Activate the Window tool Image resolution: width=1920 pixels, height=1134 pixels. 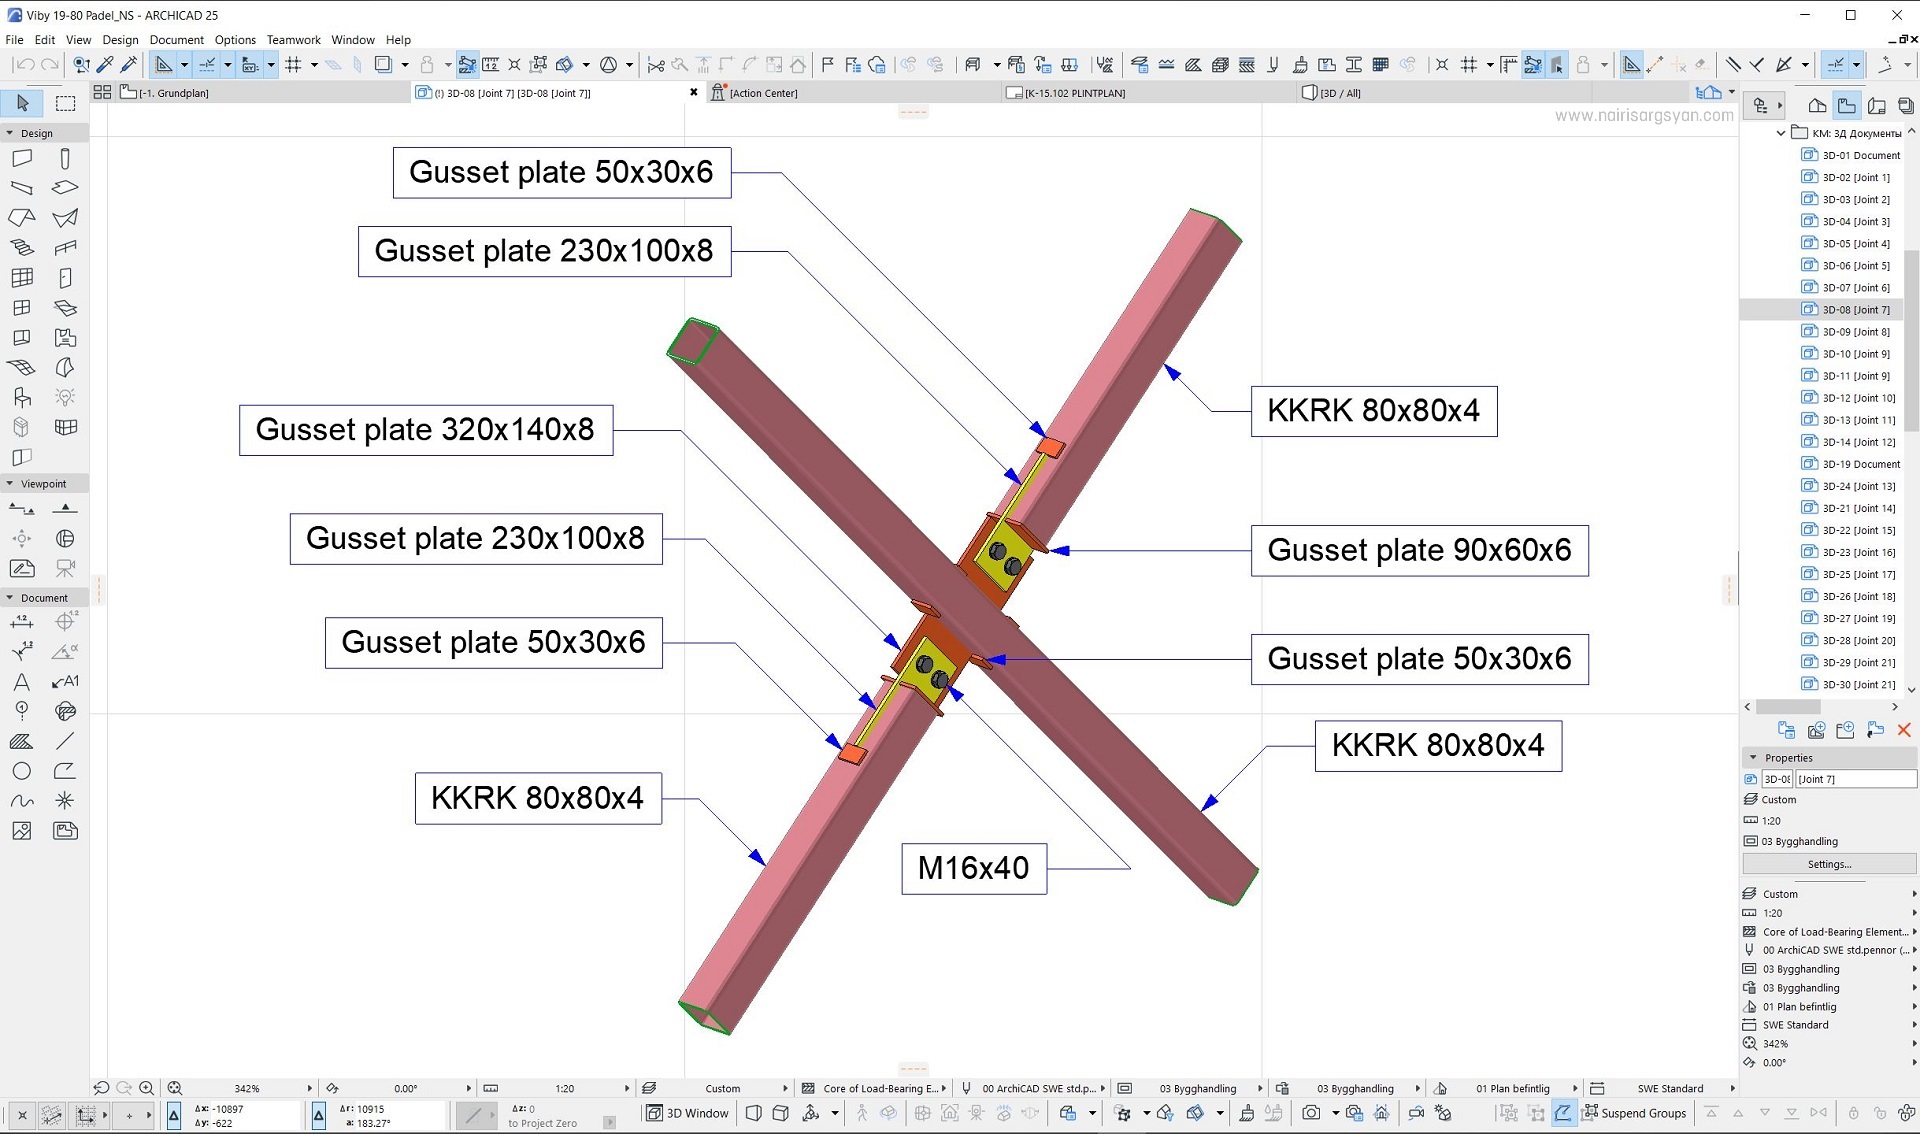(22, 308)
